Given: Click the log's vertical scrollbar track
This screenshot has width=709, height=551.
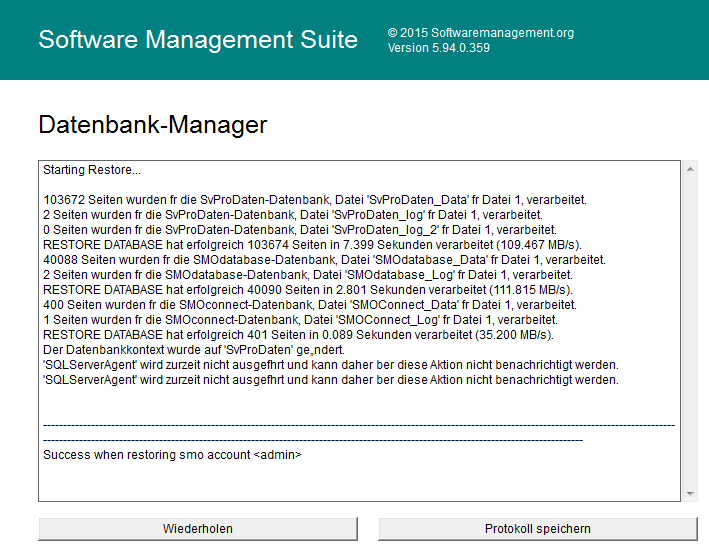Looking at the screenshot, I should 689,330.
